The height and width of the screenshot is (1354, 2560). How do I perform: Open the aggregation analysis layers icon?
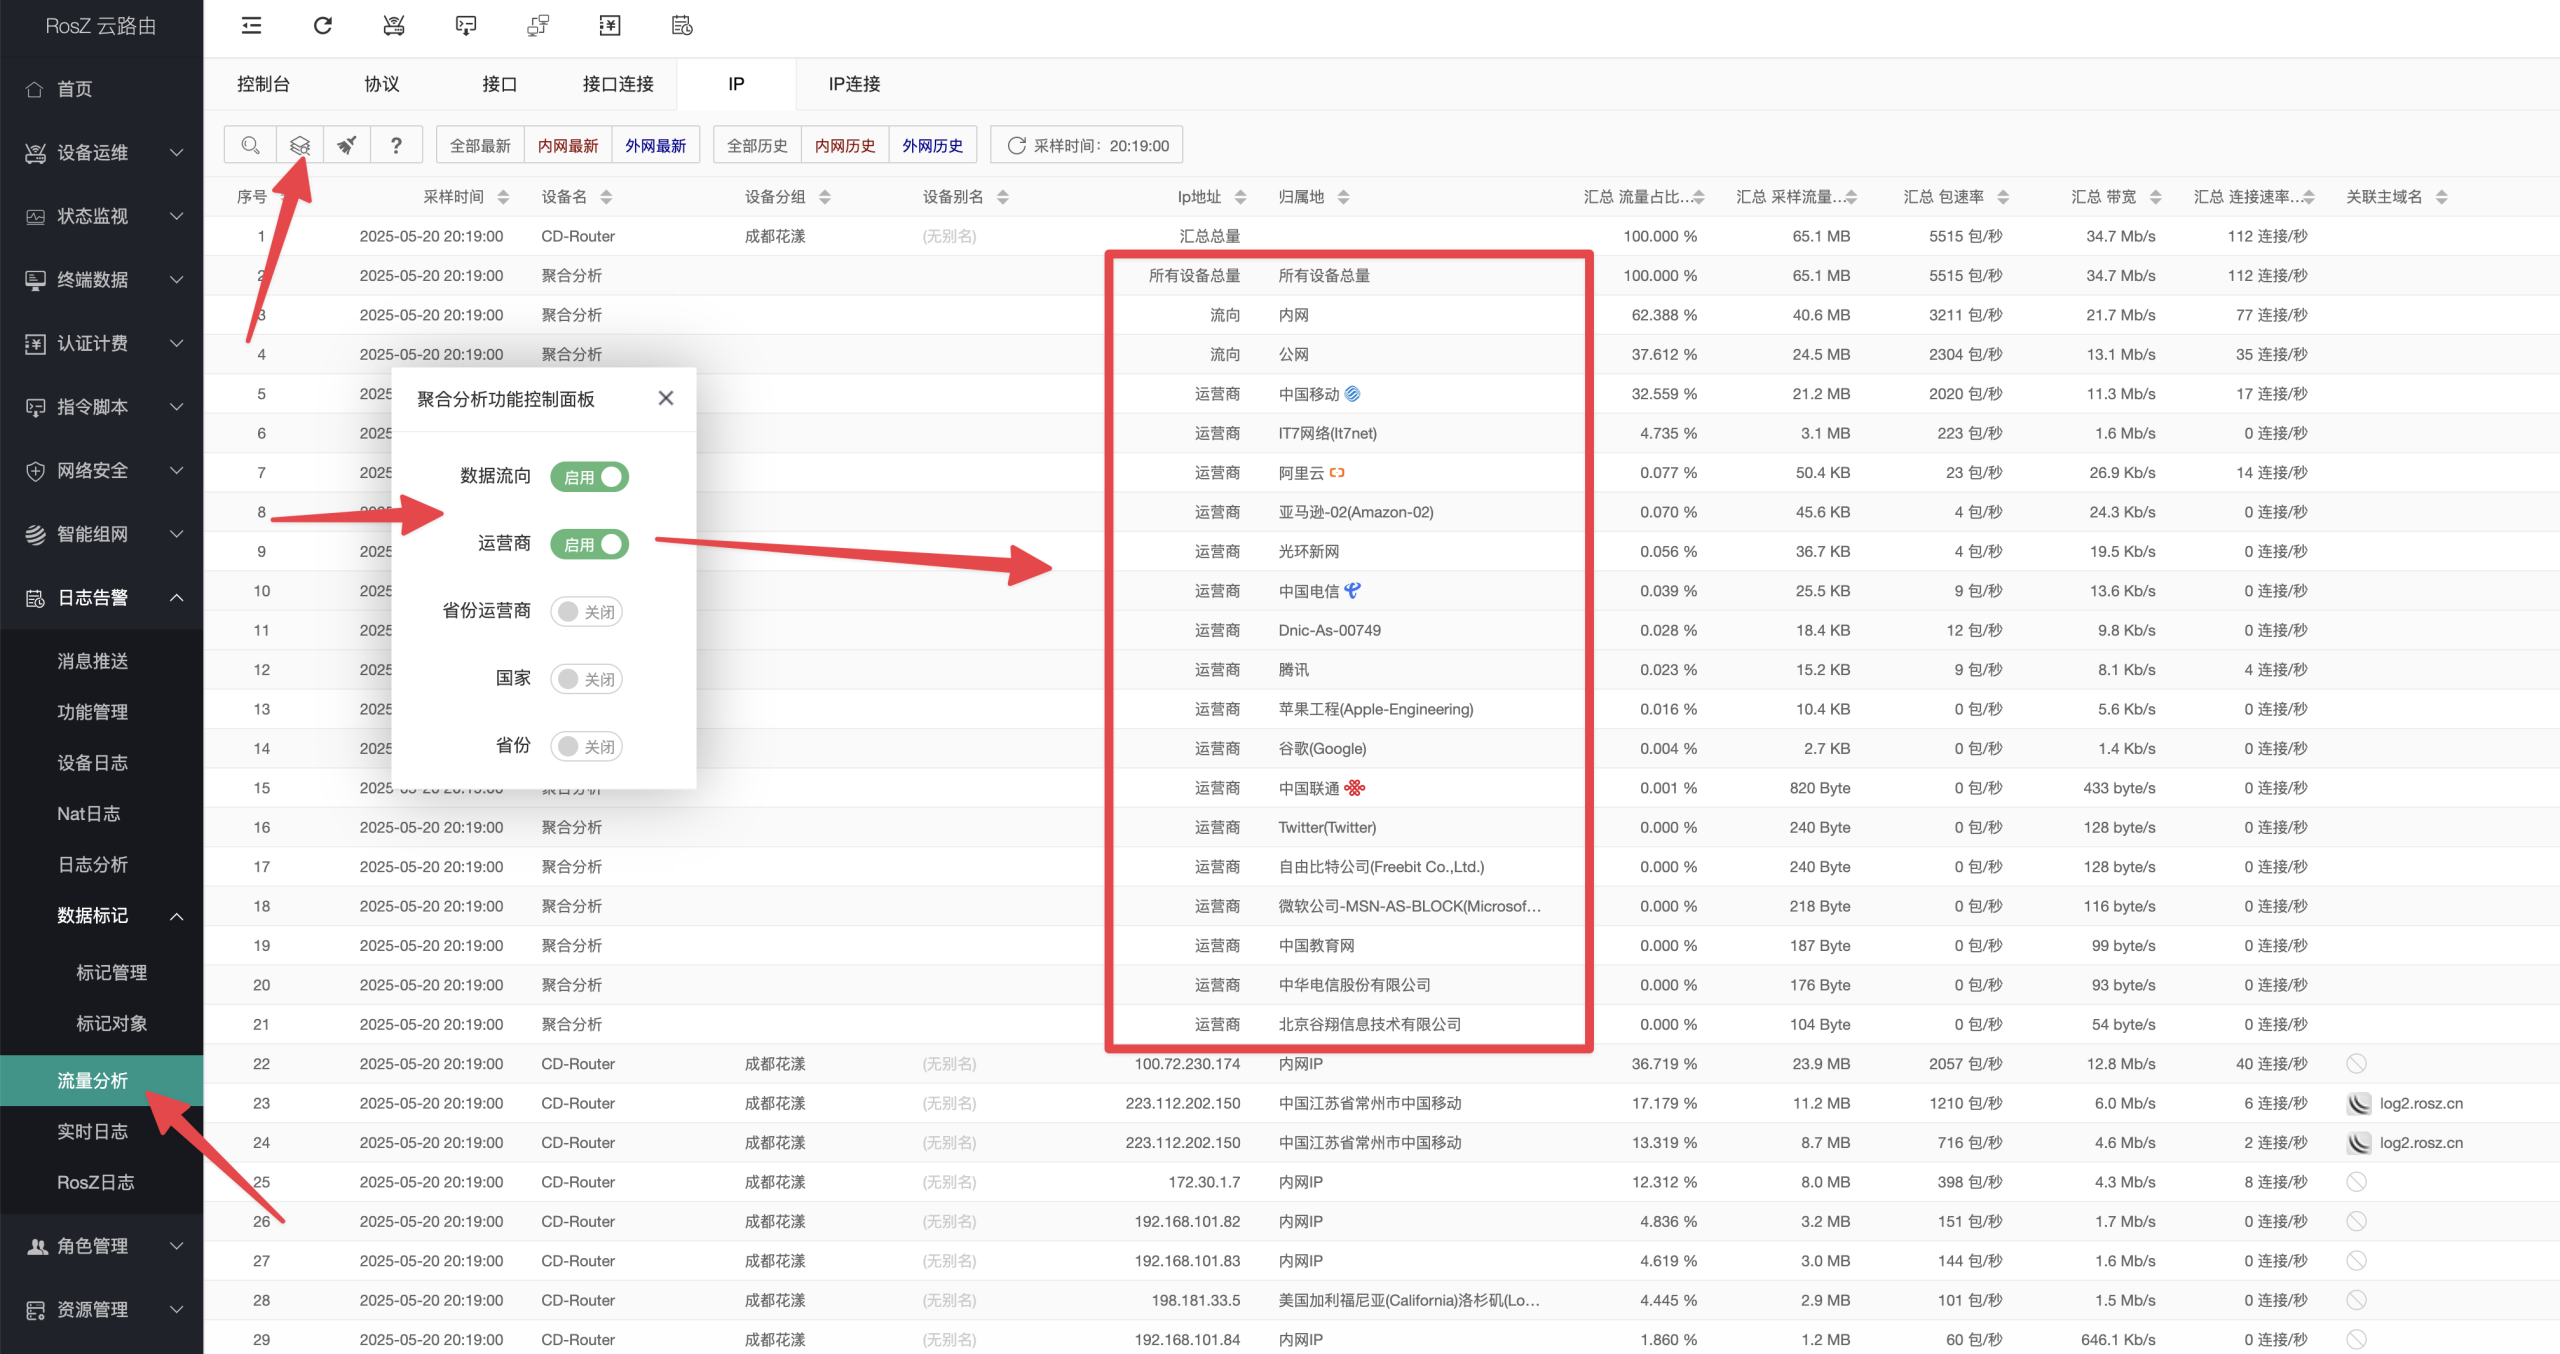299,145
